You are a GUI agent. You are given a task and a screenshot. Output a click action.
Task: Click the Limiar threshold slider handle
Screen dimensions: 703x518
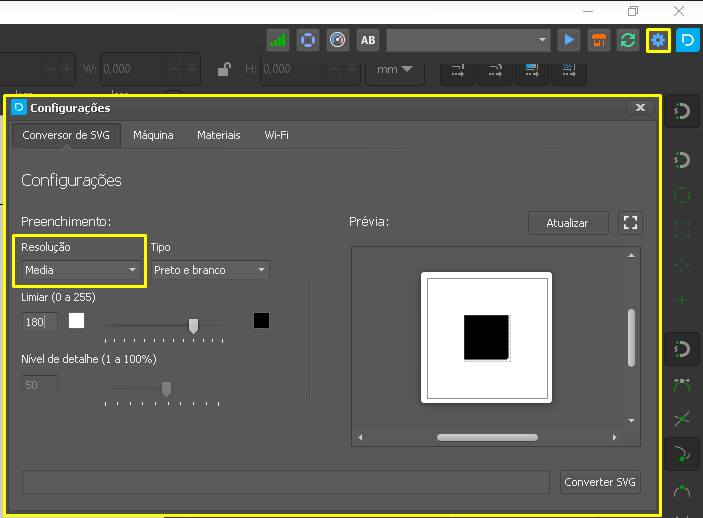[x=193, y=326]
